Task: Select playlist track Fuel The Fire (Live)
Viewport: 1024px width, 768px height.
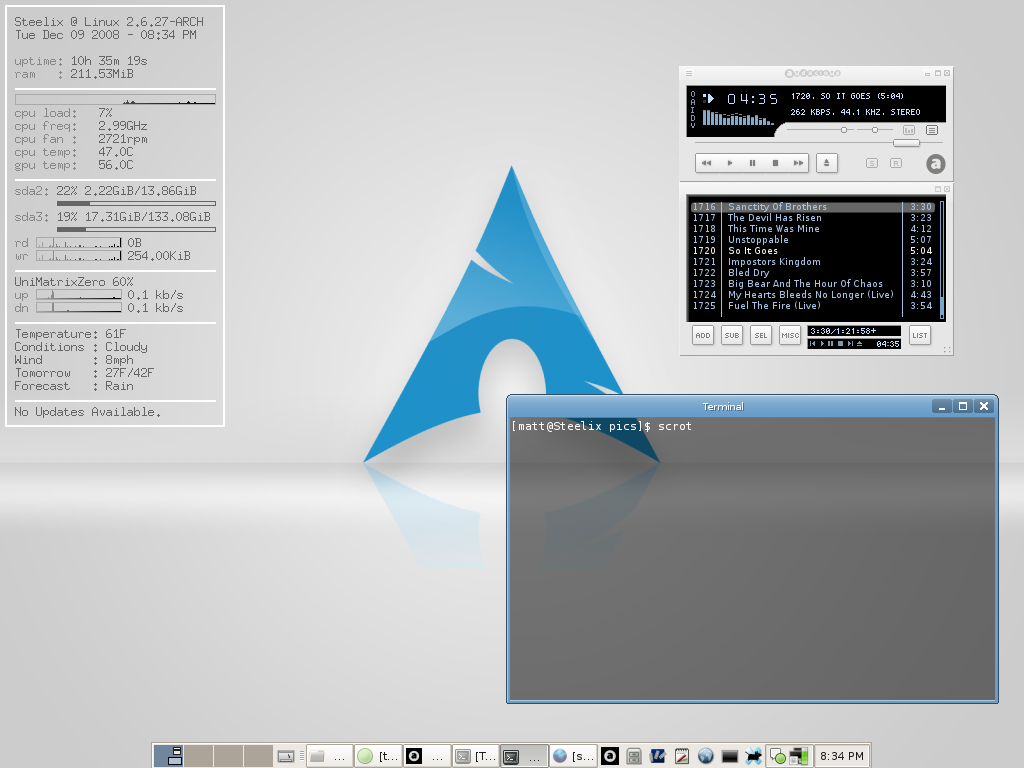Action: (813, 306)
